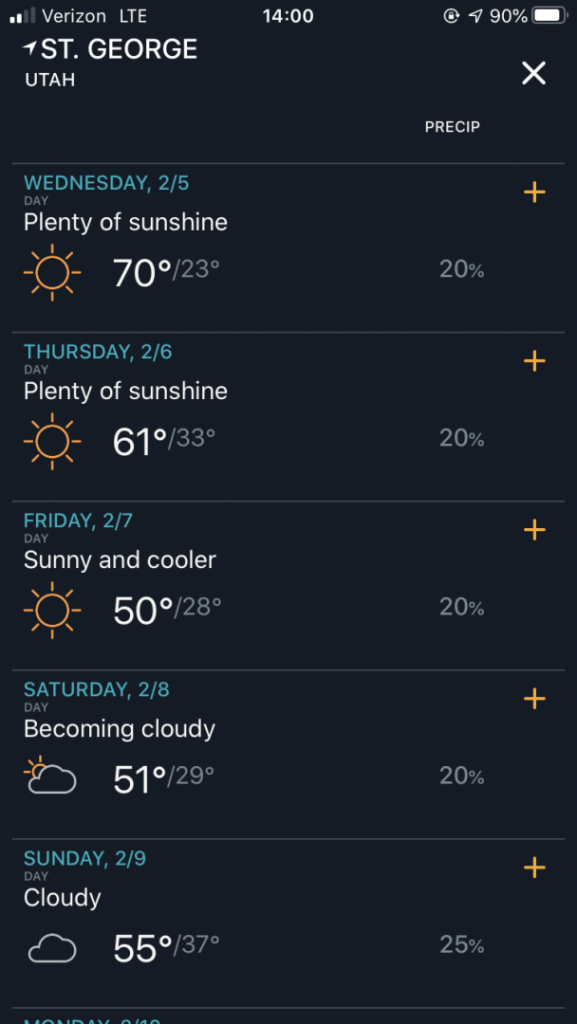Tap Sunday's cloud icon
The width and height of the screenshot is (577, 1024).
pyautogui.click(x=52, y=948)
